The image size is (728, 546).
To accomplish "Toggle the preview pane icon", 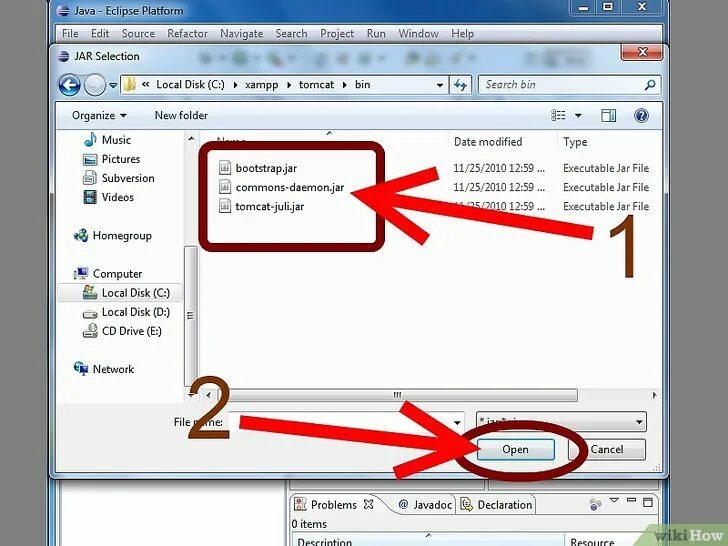I will pos(608,115).
